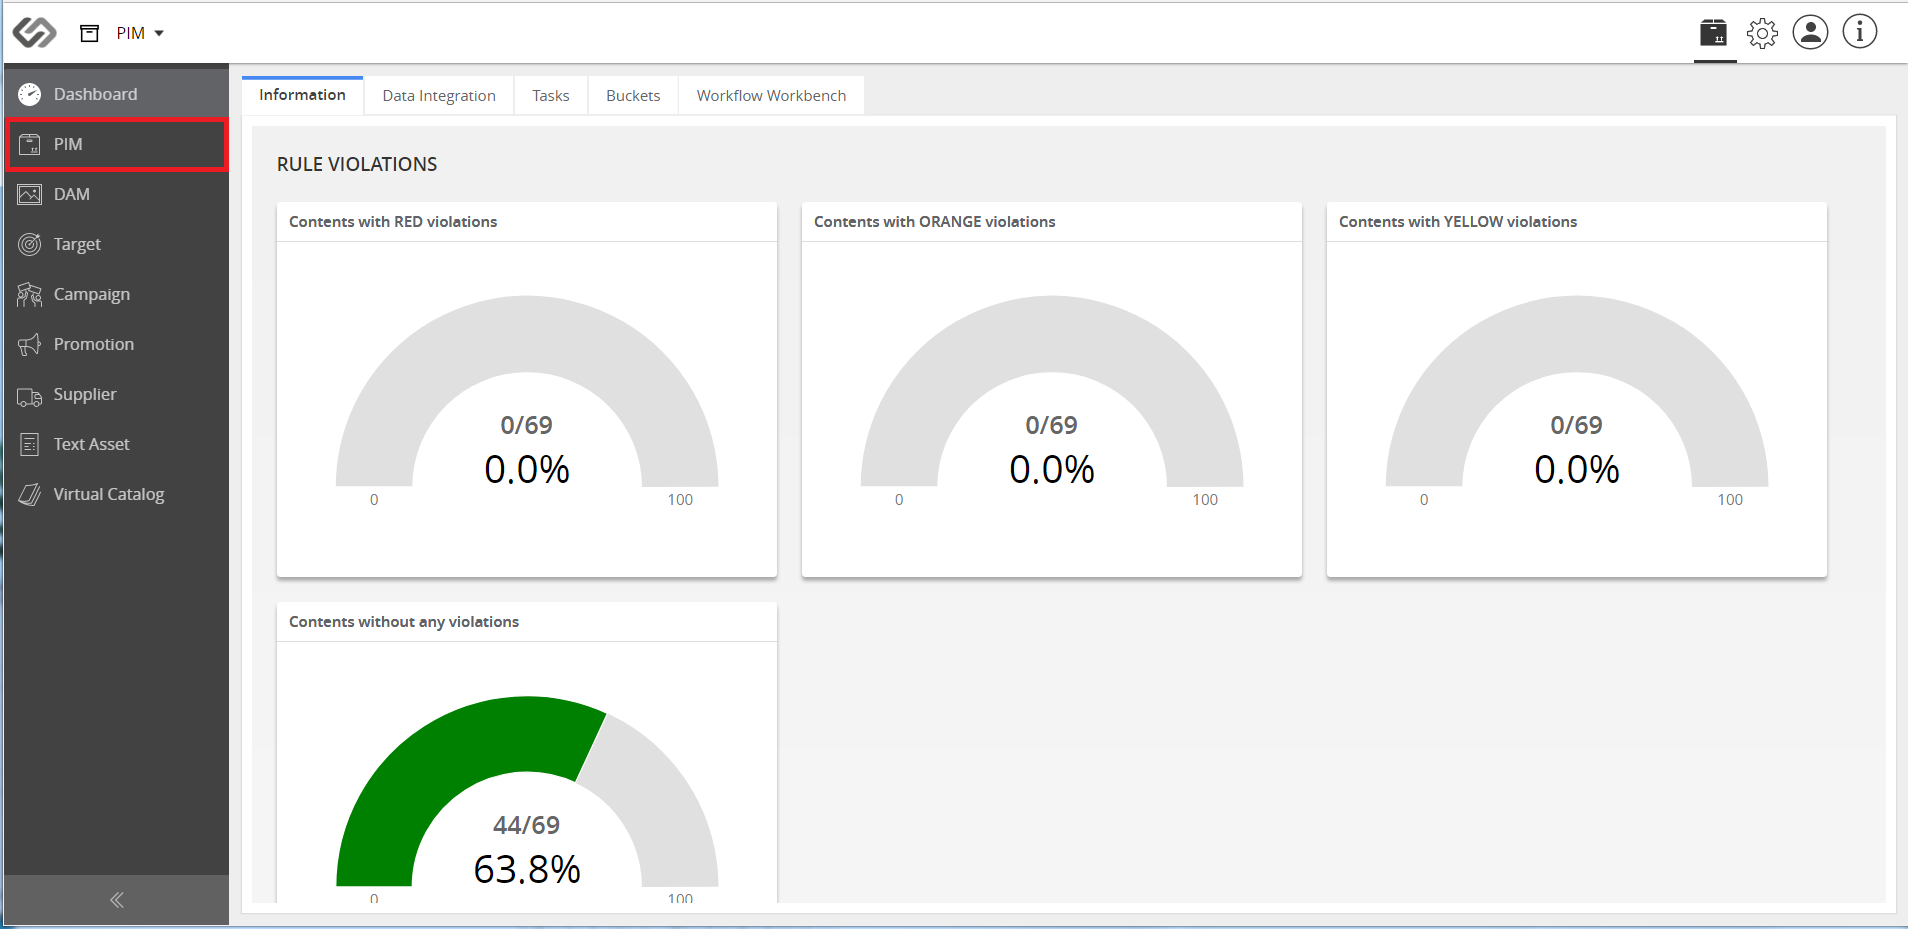Click the settings gear icon

pos(1762,33)
